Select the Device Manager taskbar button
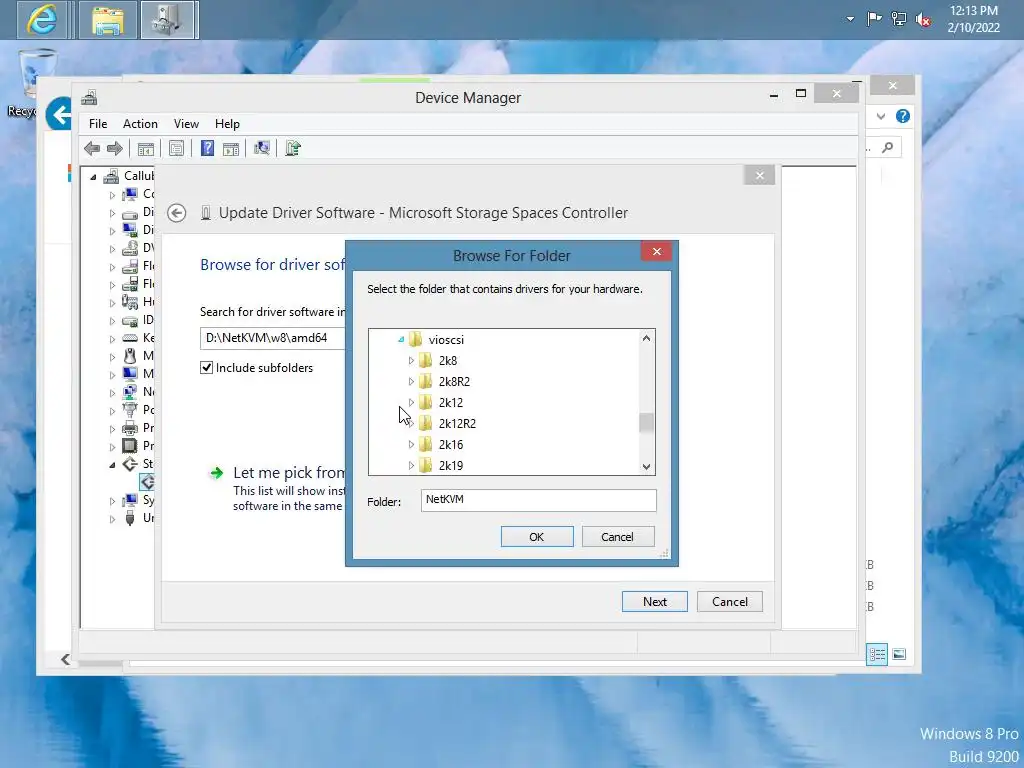 pyautogui.click(x=168, y=20)
